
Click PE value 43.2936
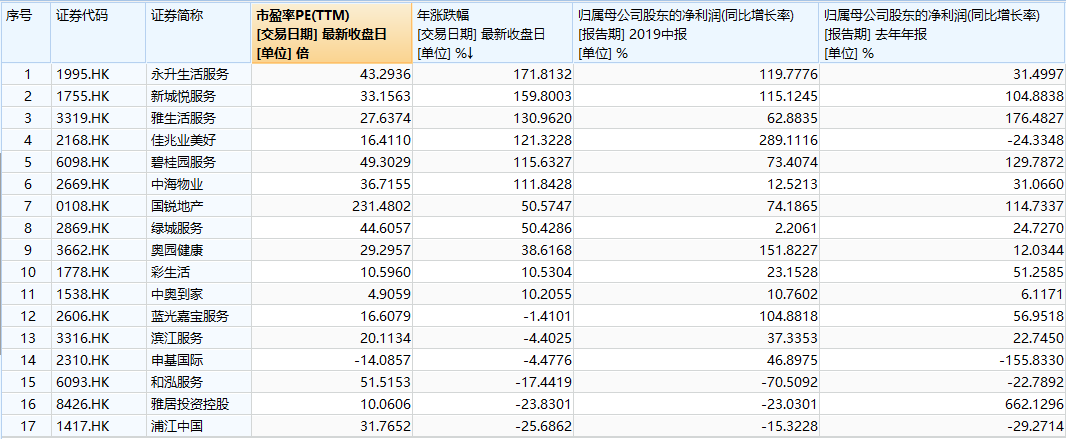pos(386,75)
